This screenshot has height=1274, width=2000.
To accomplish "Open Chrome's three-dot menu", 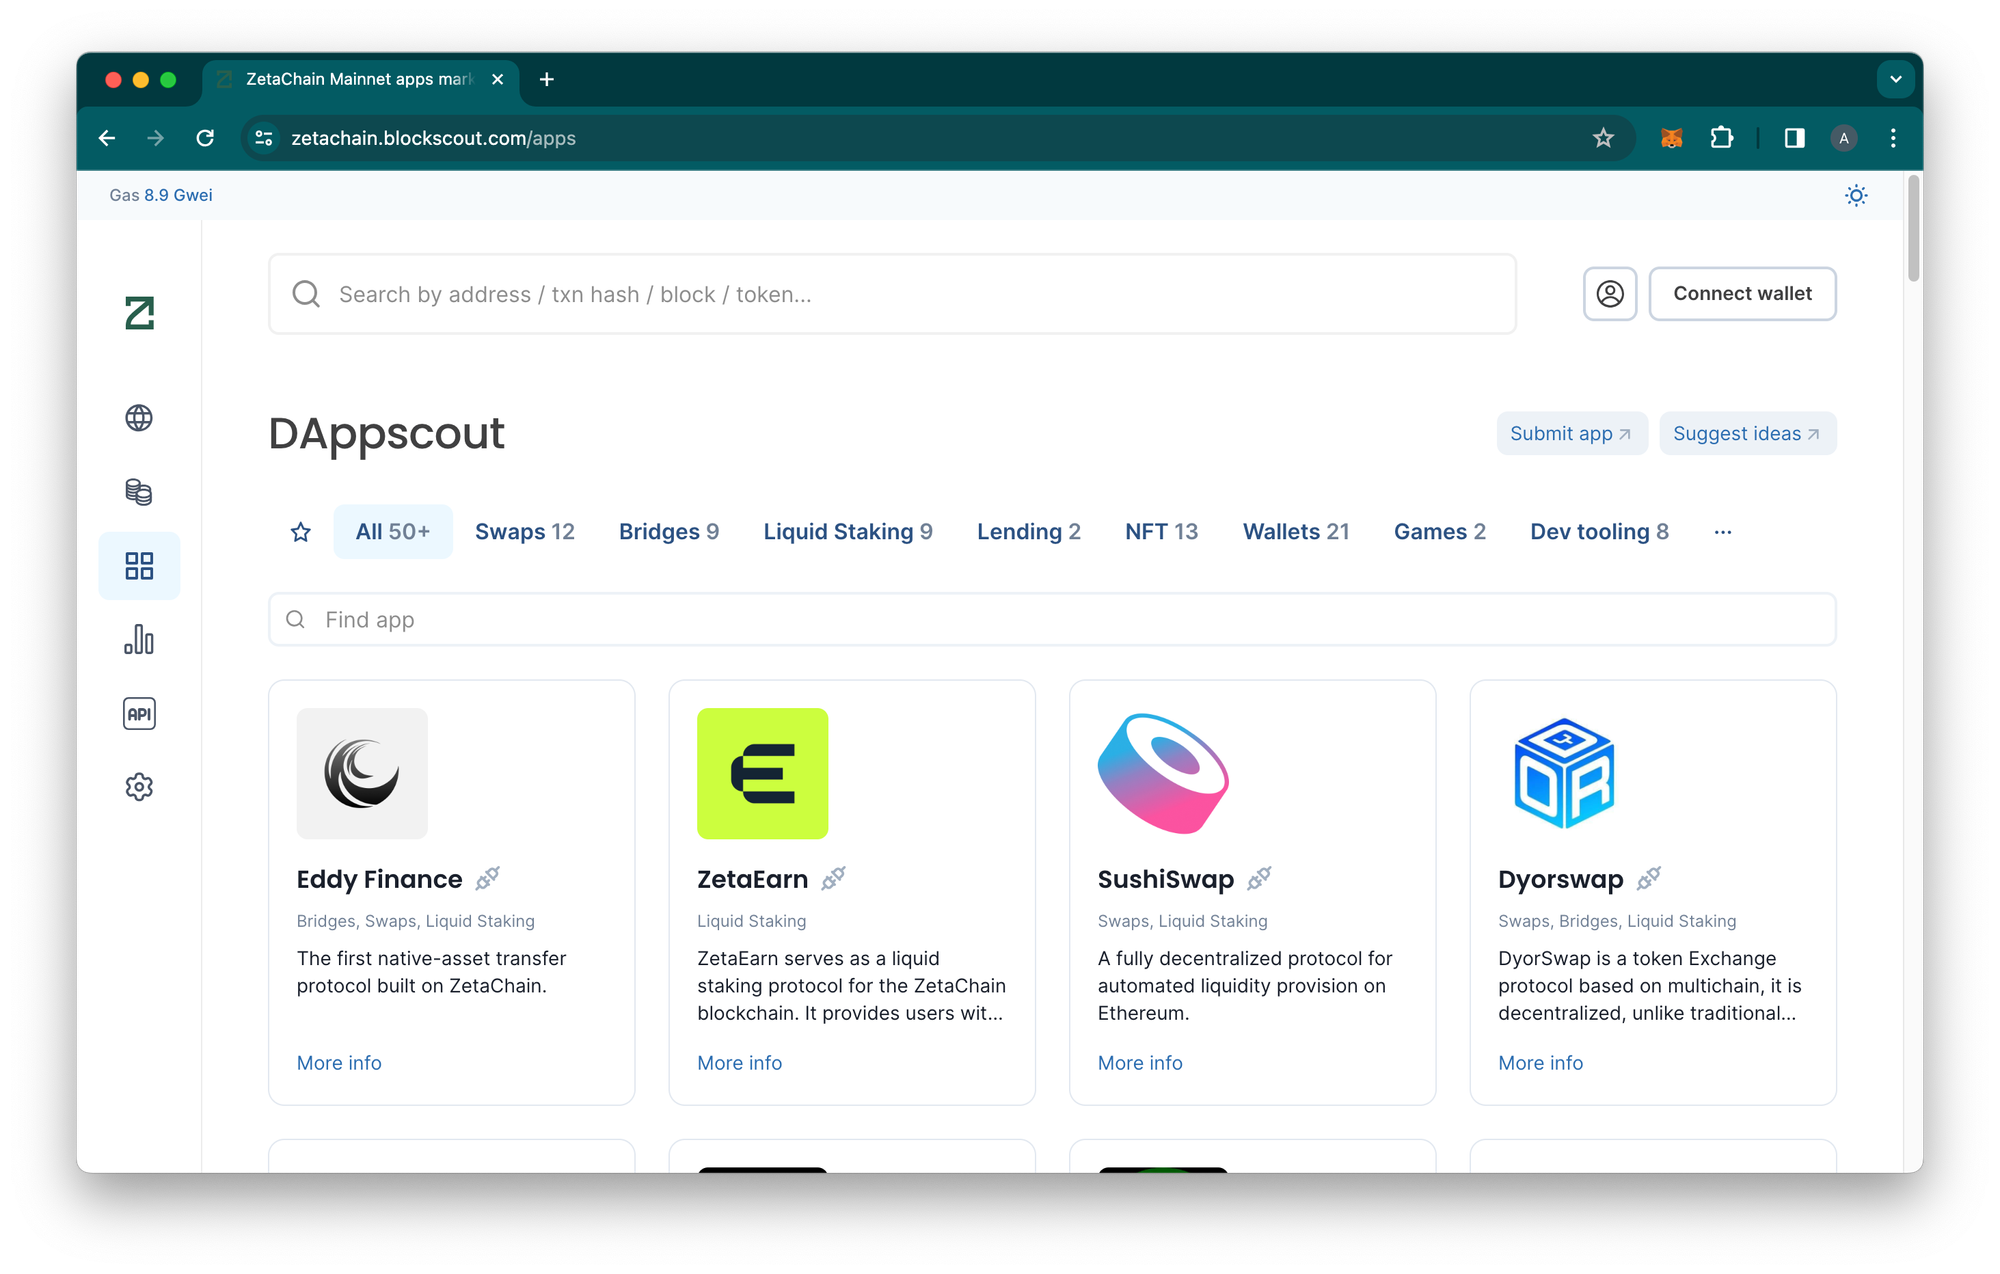I will (x=1892, y=138).
